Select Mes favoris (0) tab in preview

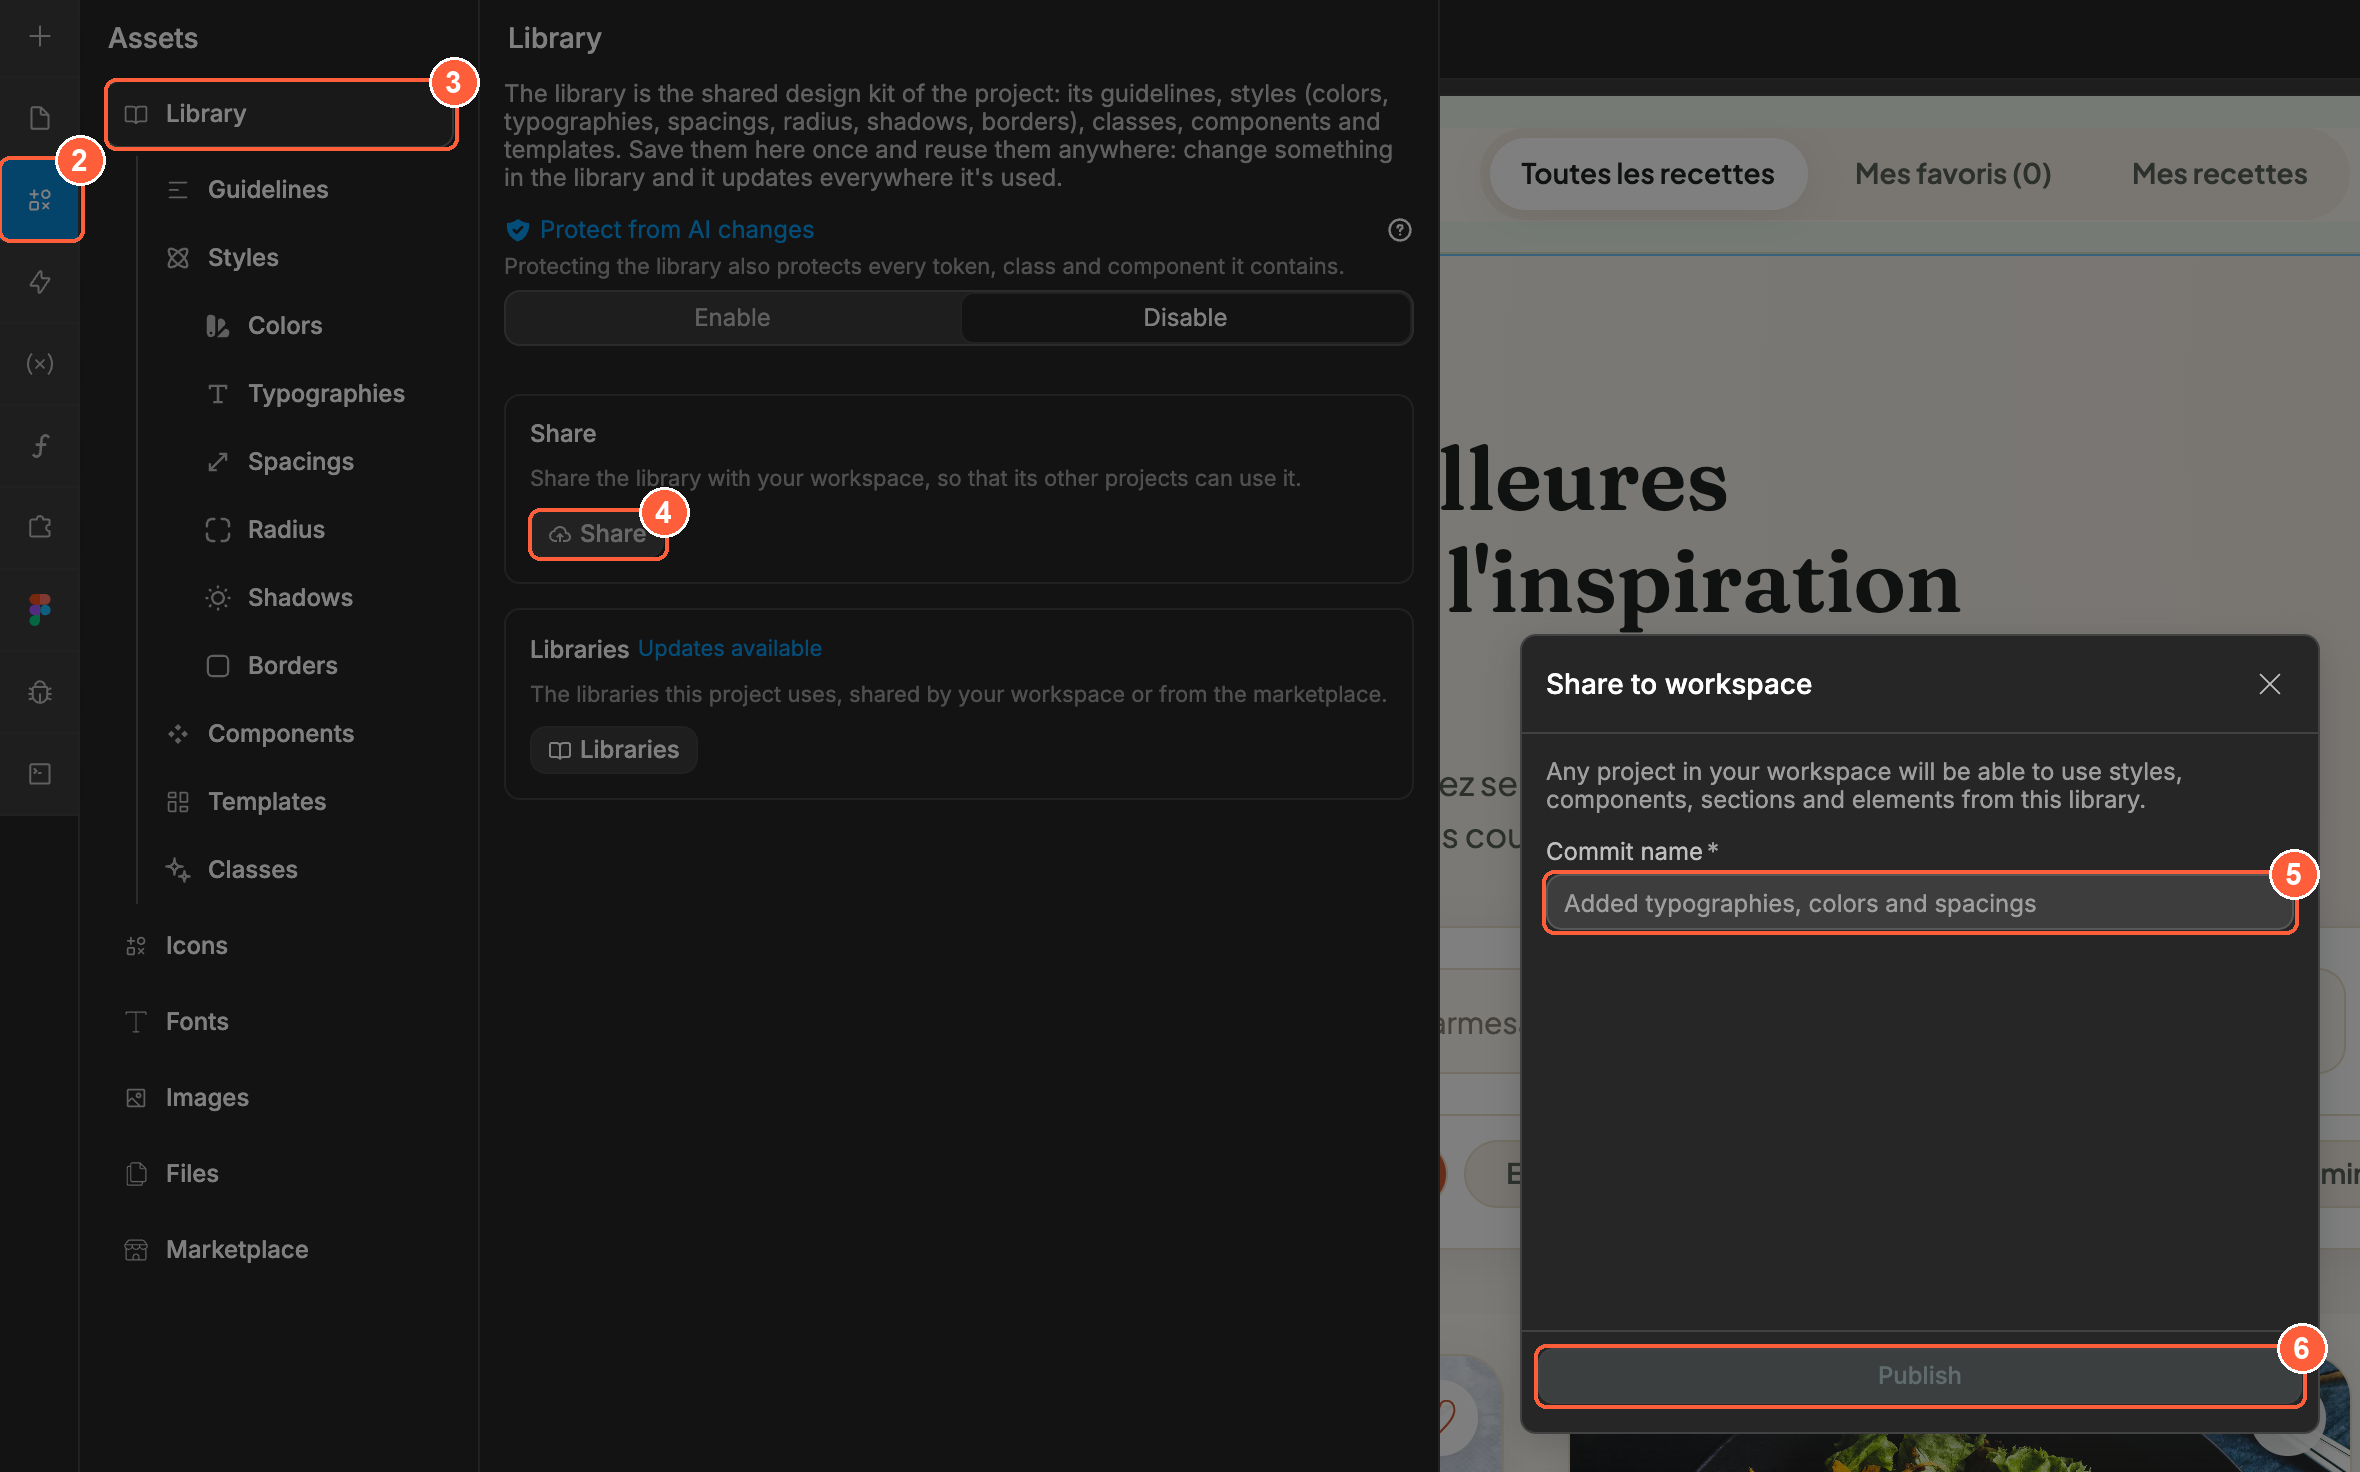(1952, 174)
